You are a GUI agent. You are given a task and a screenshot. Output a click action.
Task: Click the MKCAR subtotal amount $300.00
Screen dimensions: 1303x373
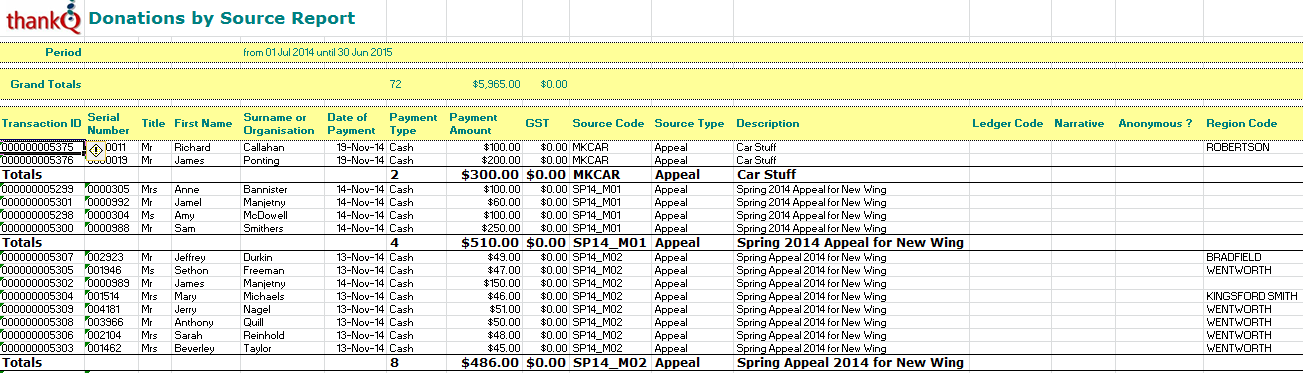490,174
